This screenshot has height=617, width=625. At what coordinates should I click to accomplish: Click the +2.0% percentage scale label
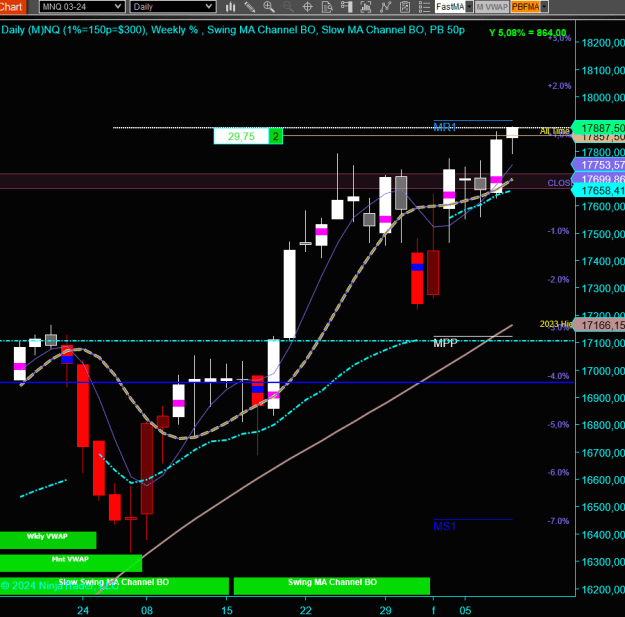[559, 86]
